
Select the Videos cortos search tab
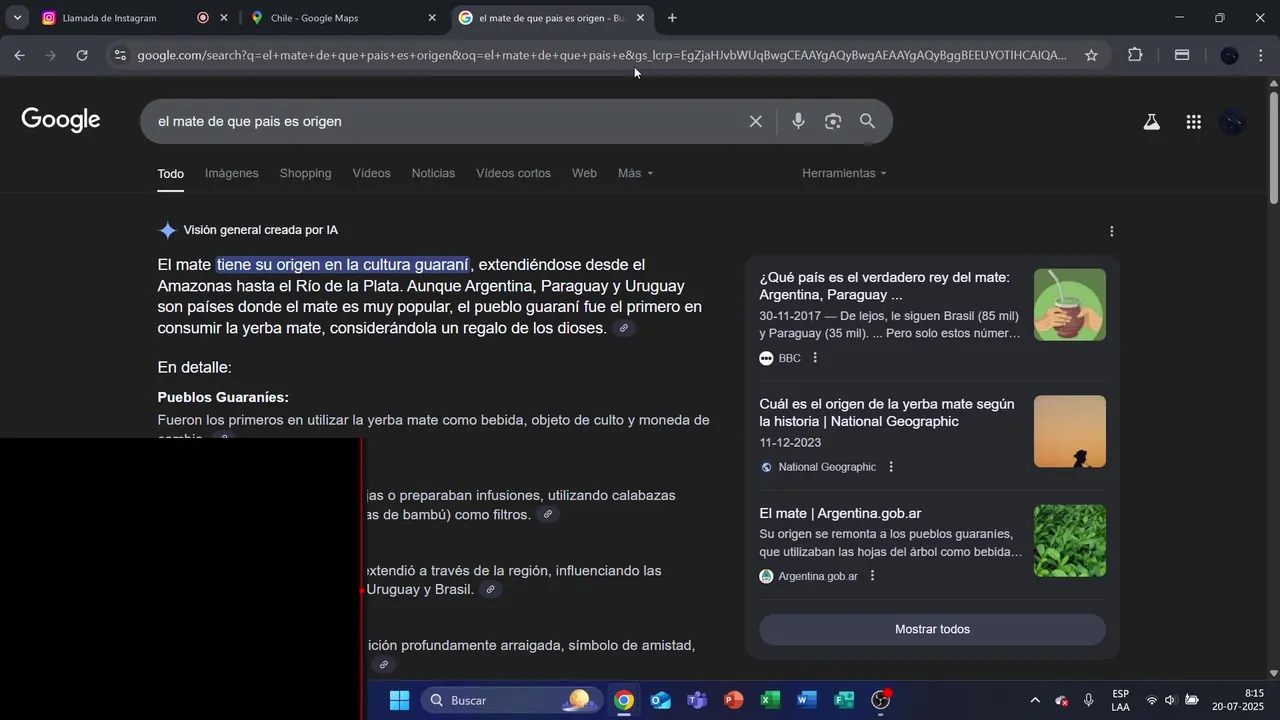(513, 173)
